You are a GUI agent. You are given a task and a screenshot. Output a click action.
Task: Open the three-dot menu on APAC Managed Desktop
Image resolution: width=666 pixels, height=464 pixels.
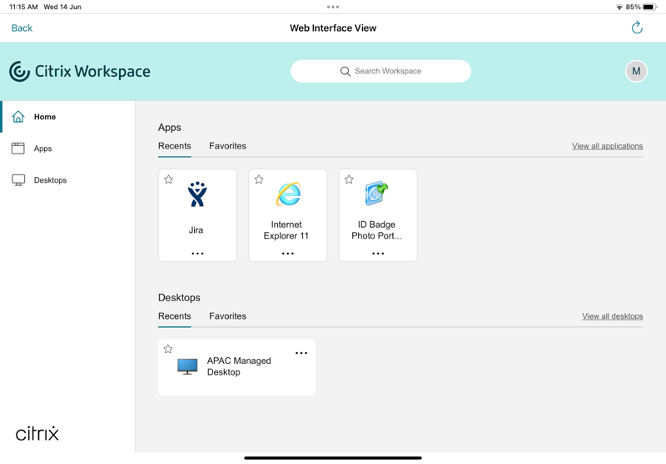[x=301, y=353]
